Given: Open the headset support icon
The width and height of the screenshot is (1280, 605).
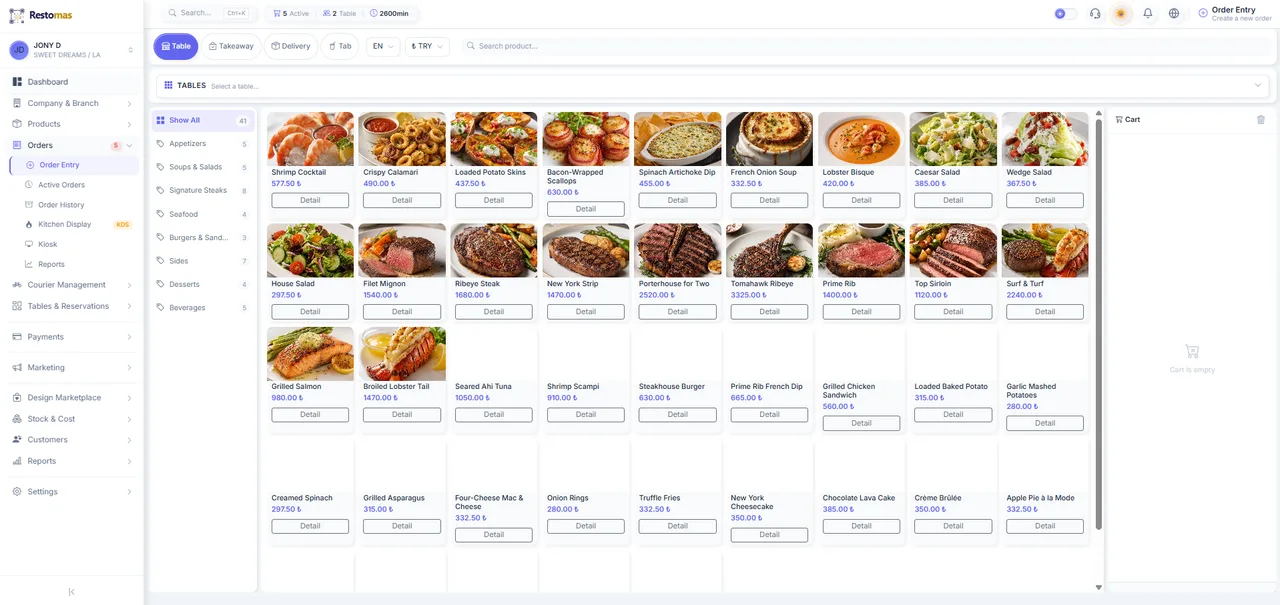Looking at the screenshot, I should tap(1095, 14).
